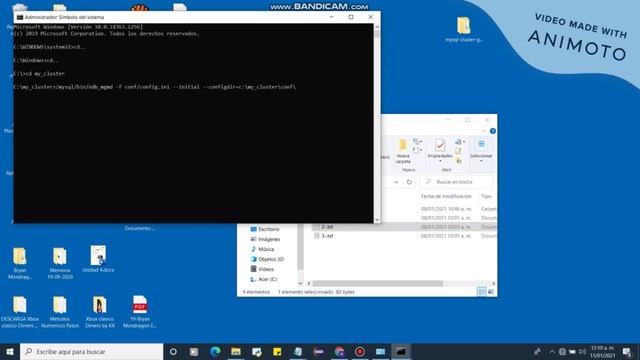
Task: Switch to command prompt on taskbar
Action: (x=401, y=351)
